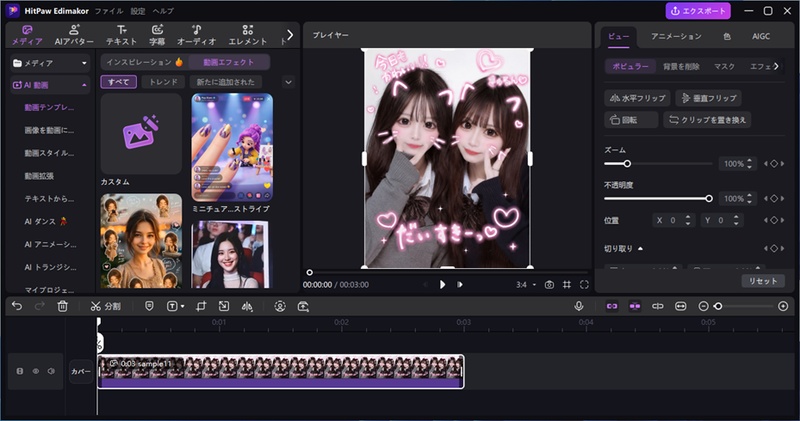800x421 pixels.
Task: Open the カスタム custom template tile
Action: coord(141,134)
